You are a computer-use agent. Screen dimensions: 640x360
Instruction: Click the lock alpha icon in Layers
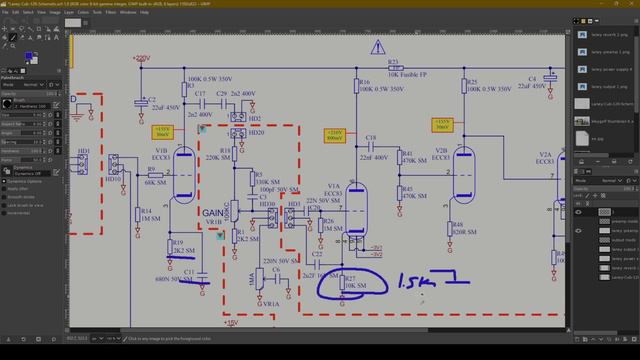pyautogui.click(x=603, y=196)
